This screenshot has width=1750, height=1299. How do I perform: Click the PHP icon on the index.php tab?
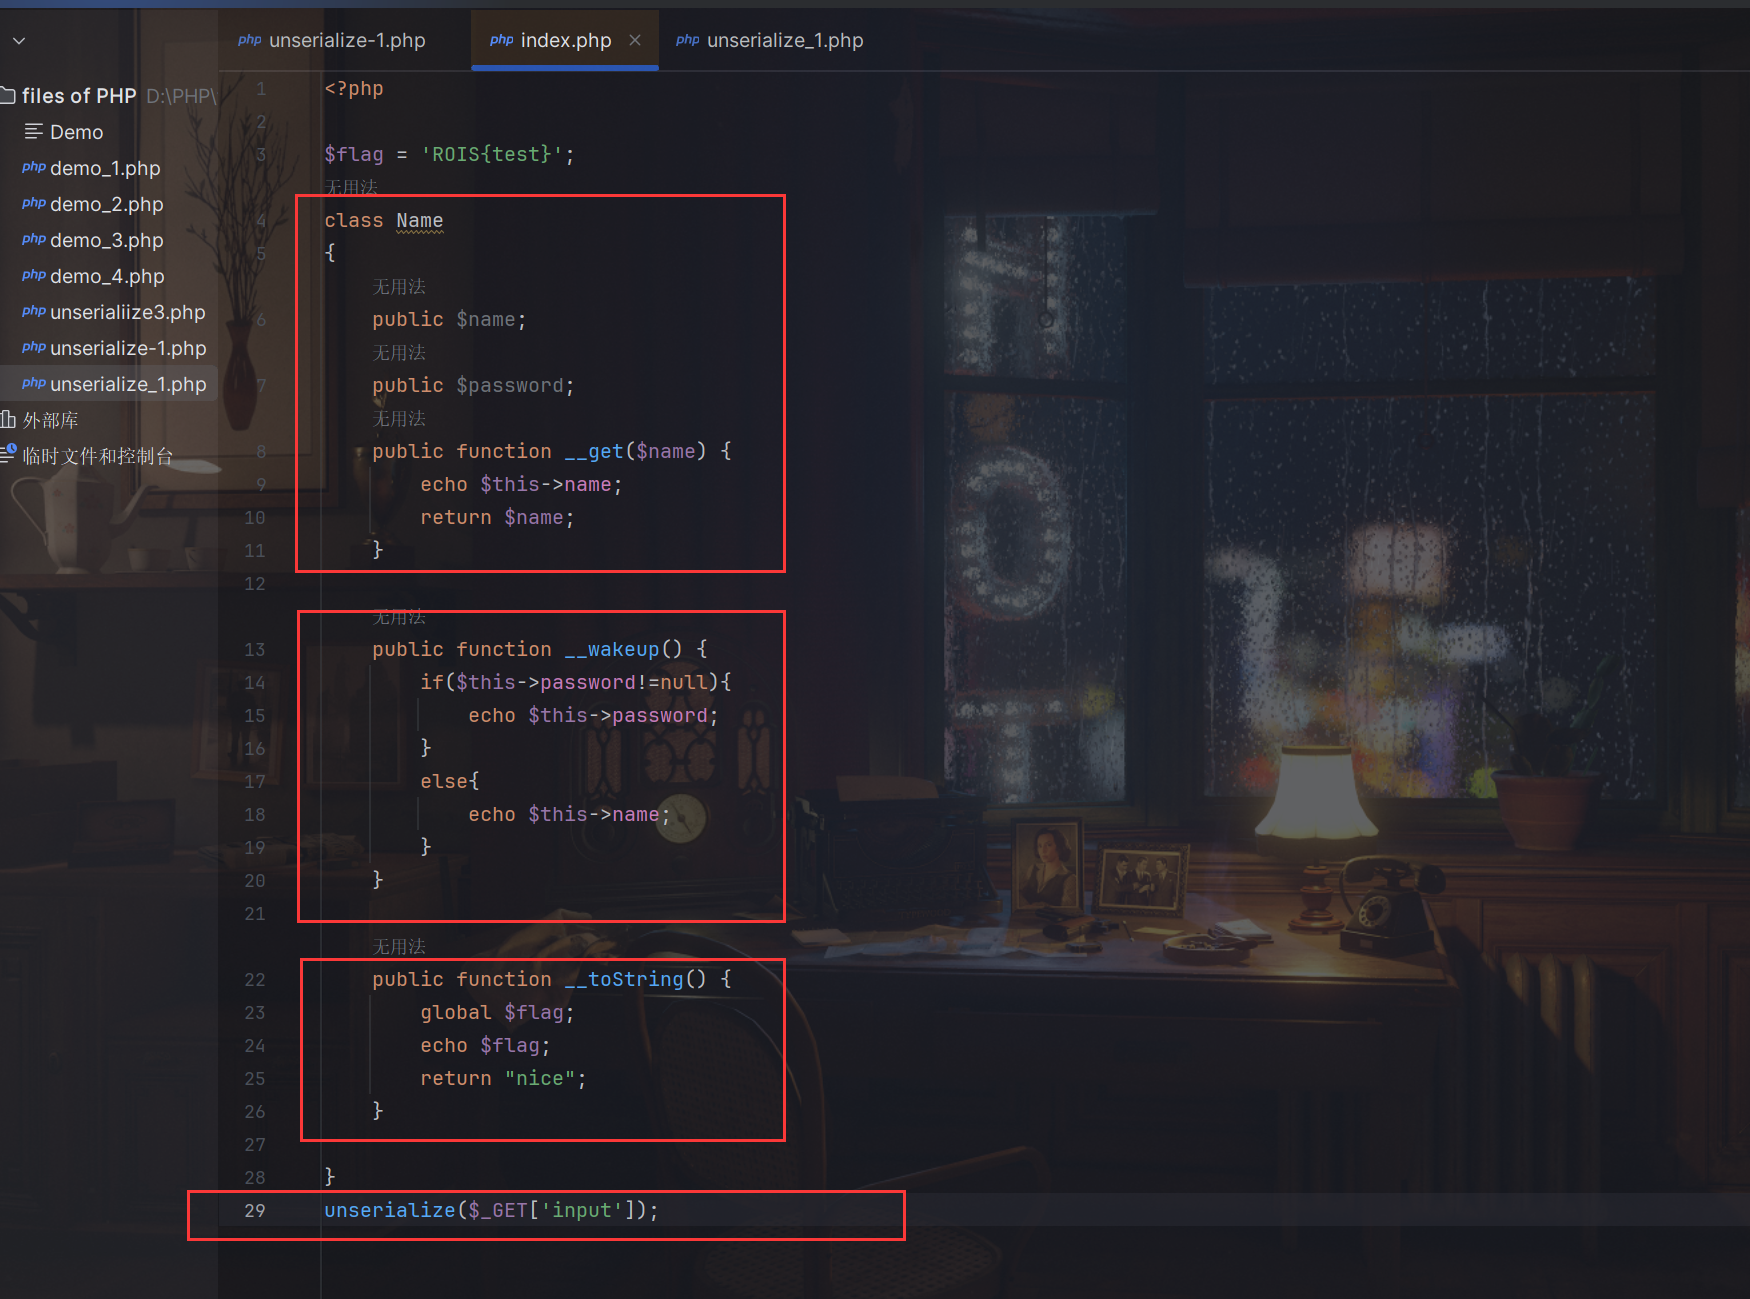[x=501, y=40]
